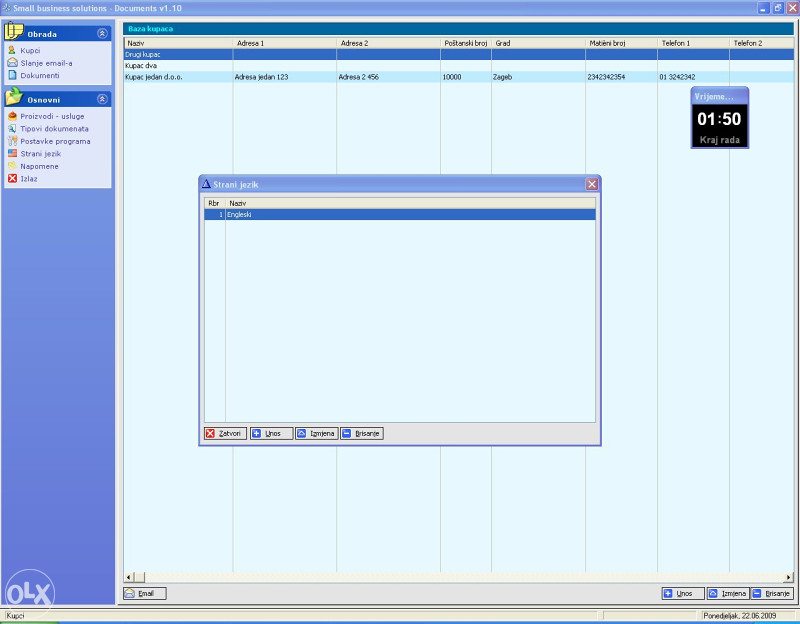Click the date in the status bar

[x=739, y=616]
